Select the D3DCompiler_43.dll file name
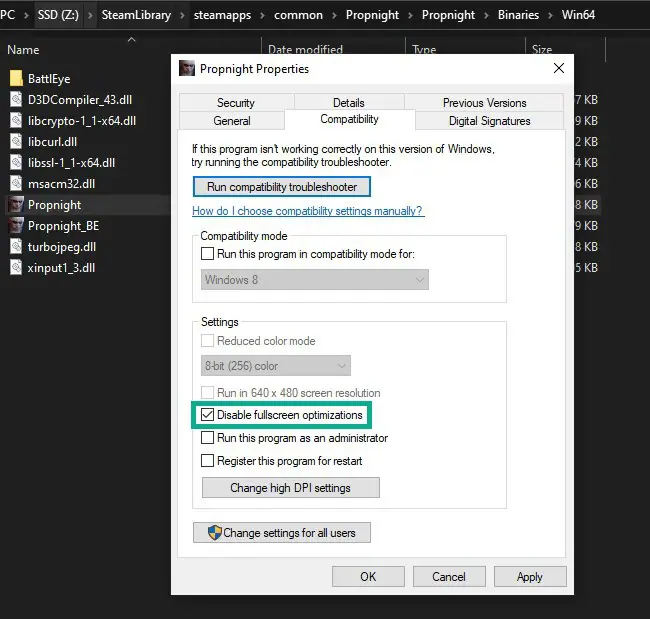The height and width of the screenshot is (619, 650). tap(80, 100)
